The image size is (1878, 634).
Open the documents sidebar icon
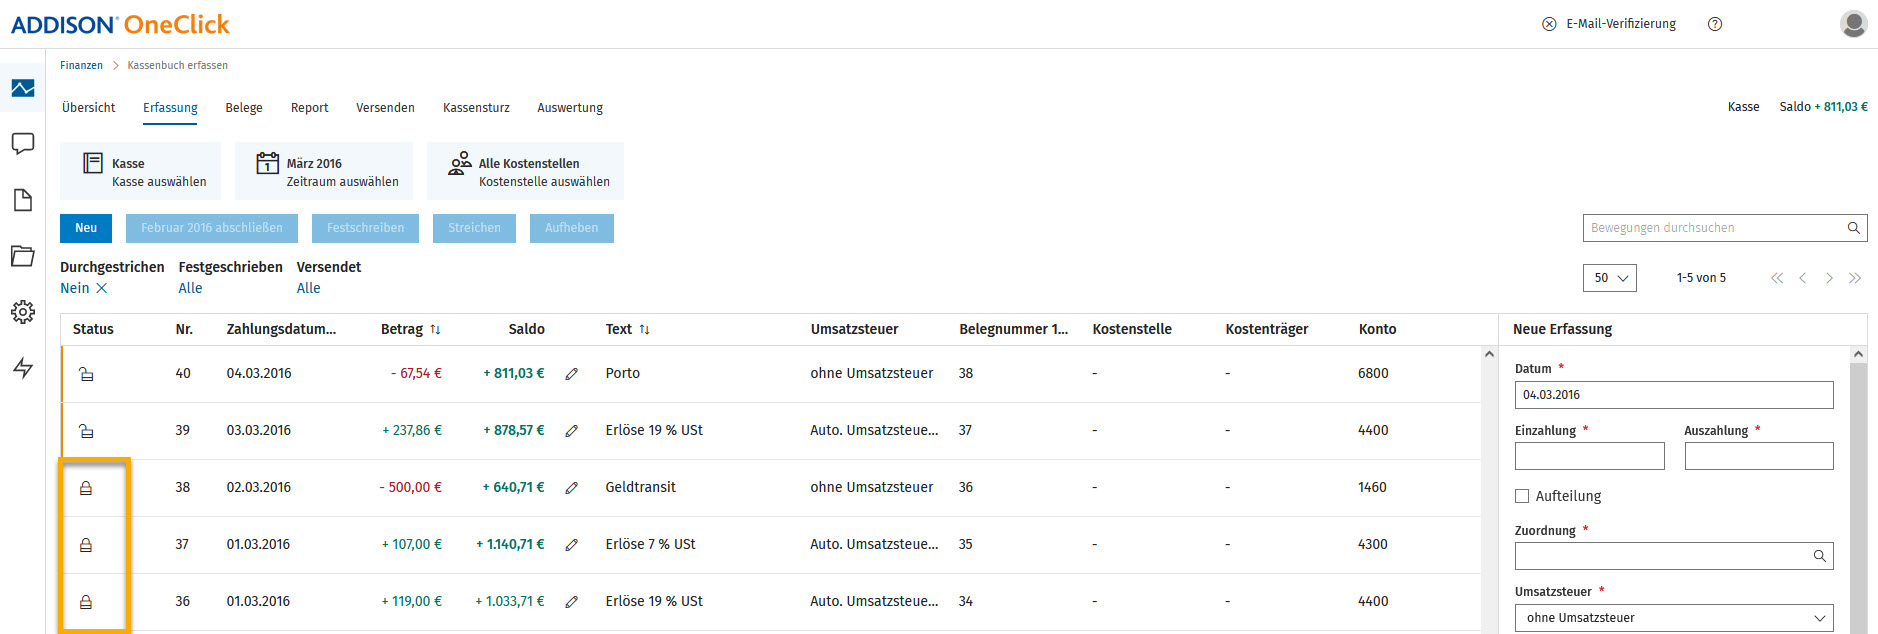pos(23,200)
